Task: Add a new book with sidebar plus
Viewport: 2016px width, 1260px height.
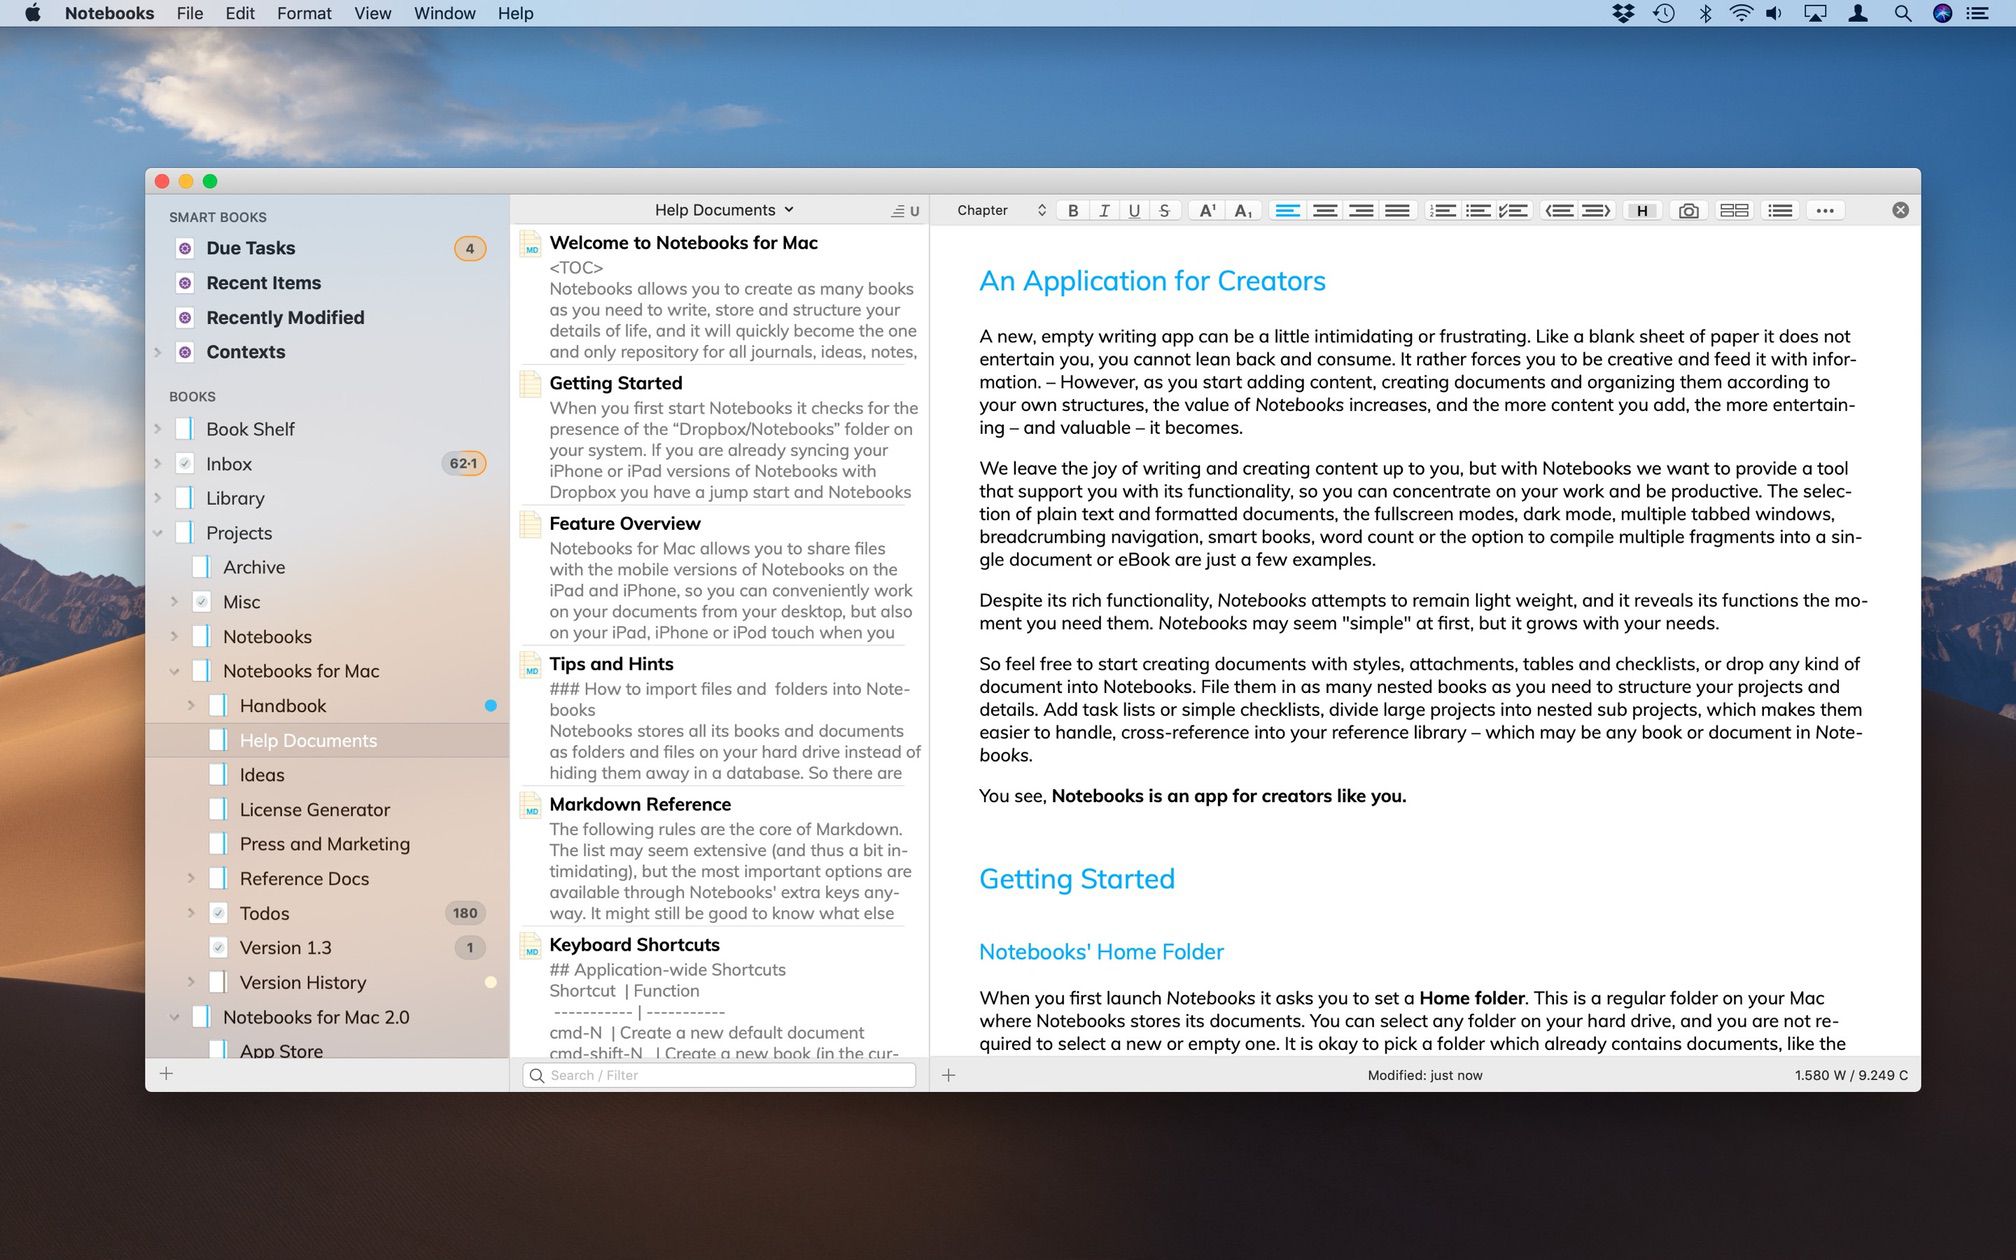Action: click(x=167, y=1073)
